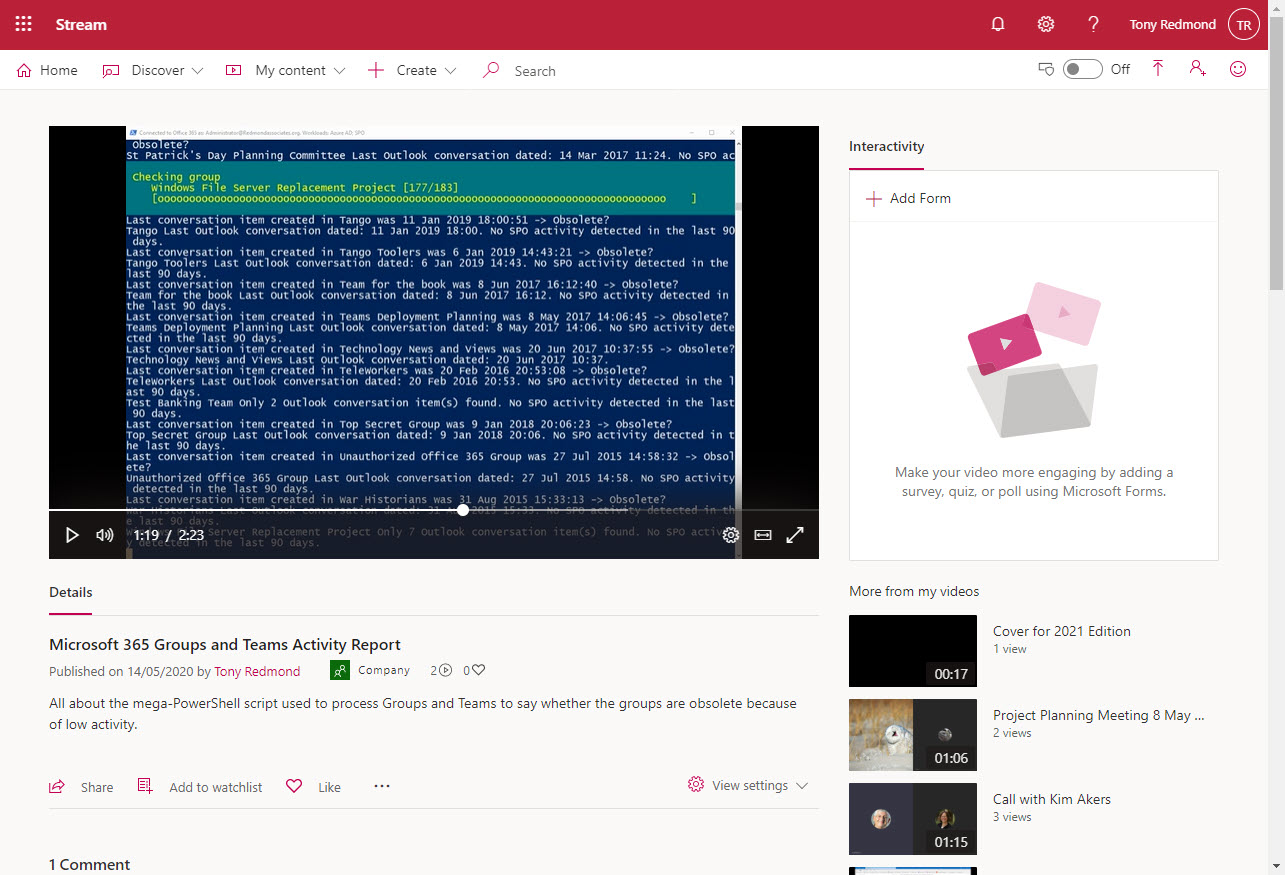Click the Share icon below the video
The width and height of the screenshot is (1285, 875).
tap(58, 787)
